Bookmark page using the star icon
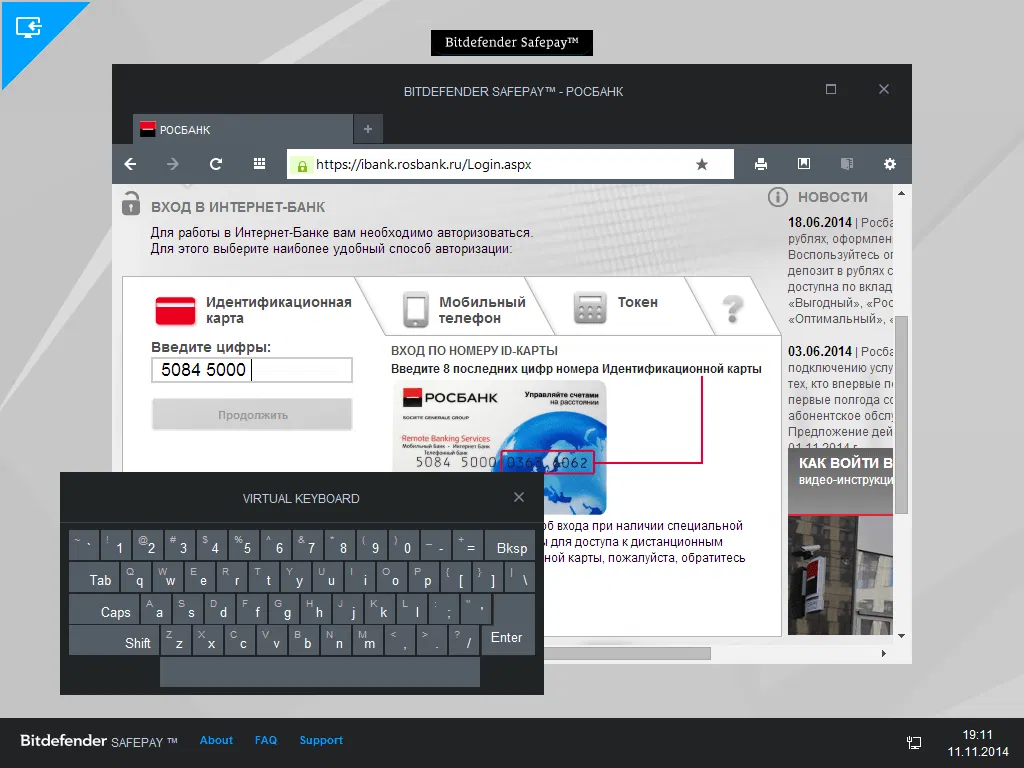Screen dimensions: 1024x768 (x=702, y=164)
